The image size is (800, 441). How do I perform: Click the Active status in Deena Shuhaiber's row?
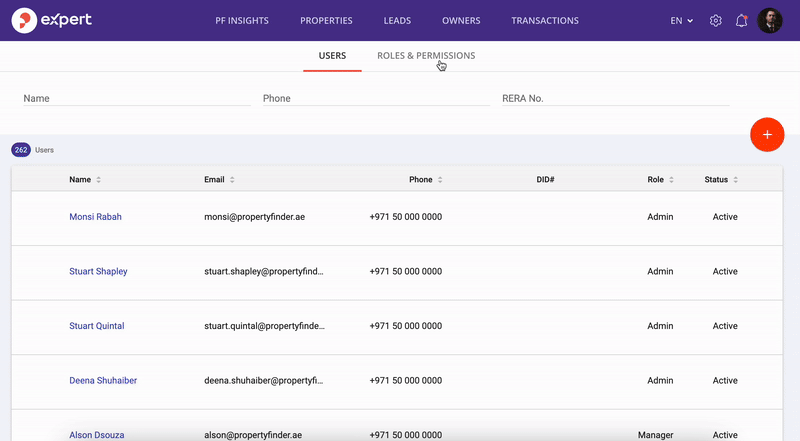point(725,381)
